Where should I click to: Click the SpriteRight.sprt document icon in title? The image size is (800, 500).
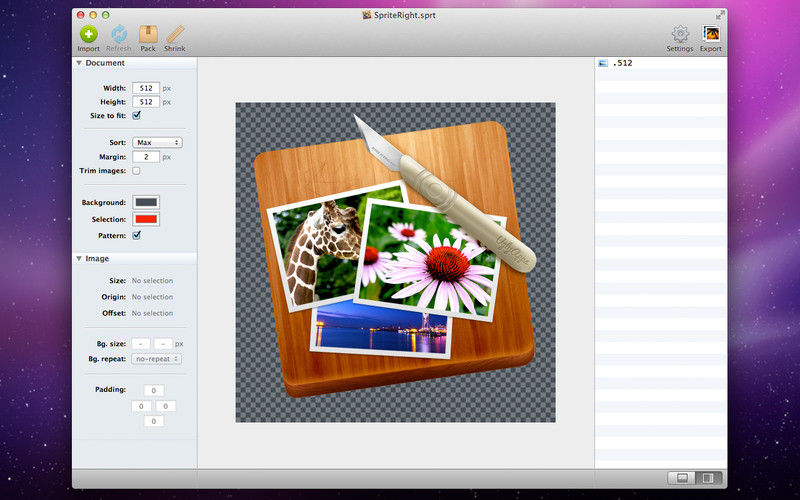366,15
